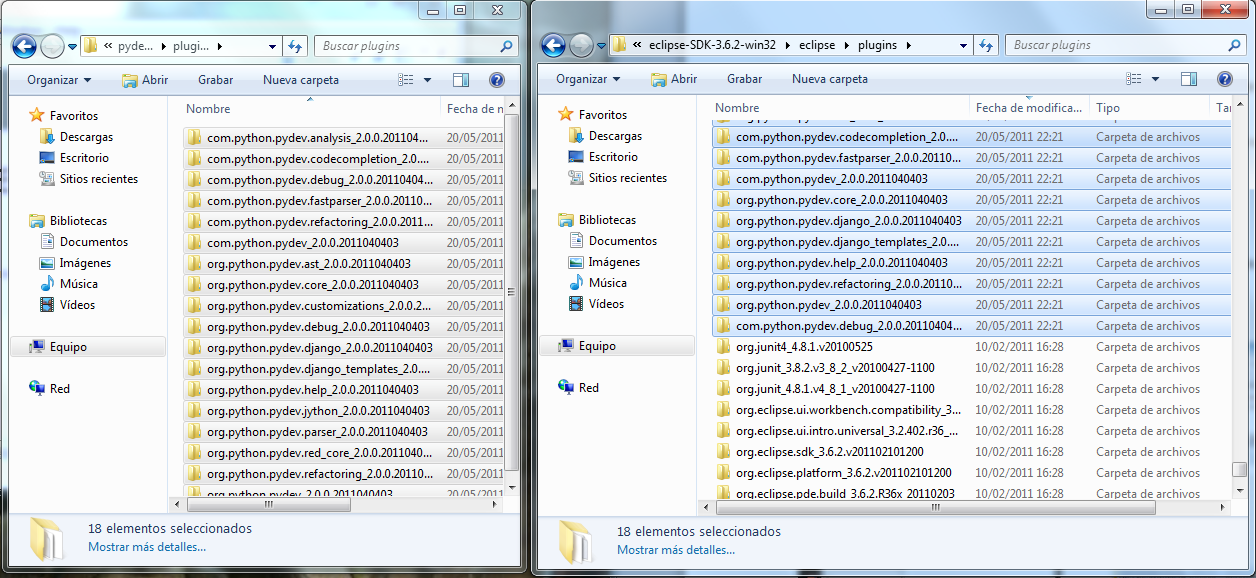The height and width of the screenshot is (578, 1256).
Task: Select org.python.pydev.customizations folder in left window
Action: click(345, 305)
